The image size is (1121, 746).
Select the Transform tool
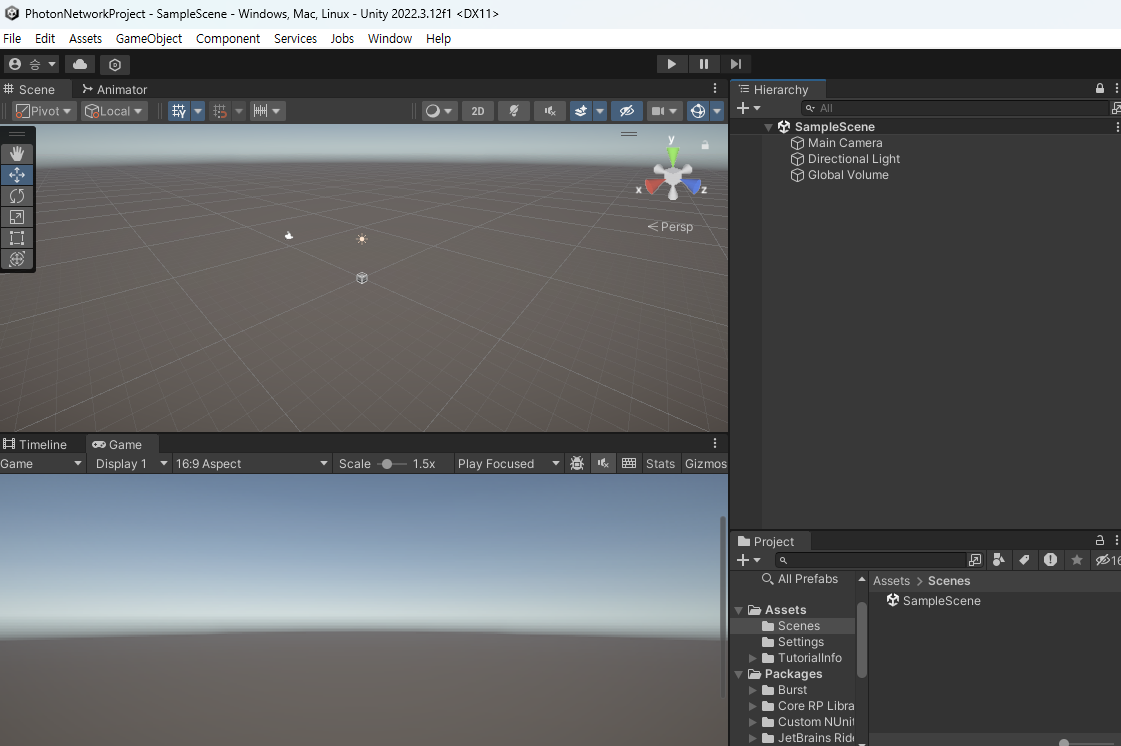[17, 259]
